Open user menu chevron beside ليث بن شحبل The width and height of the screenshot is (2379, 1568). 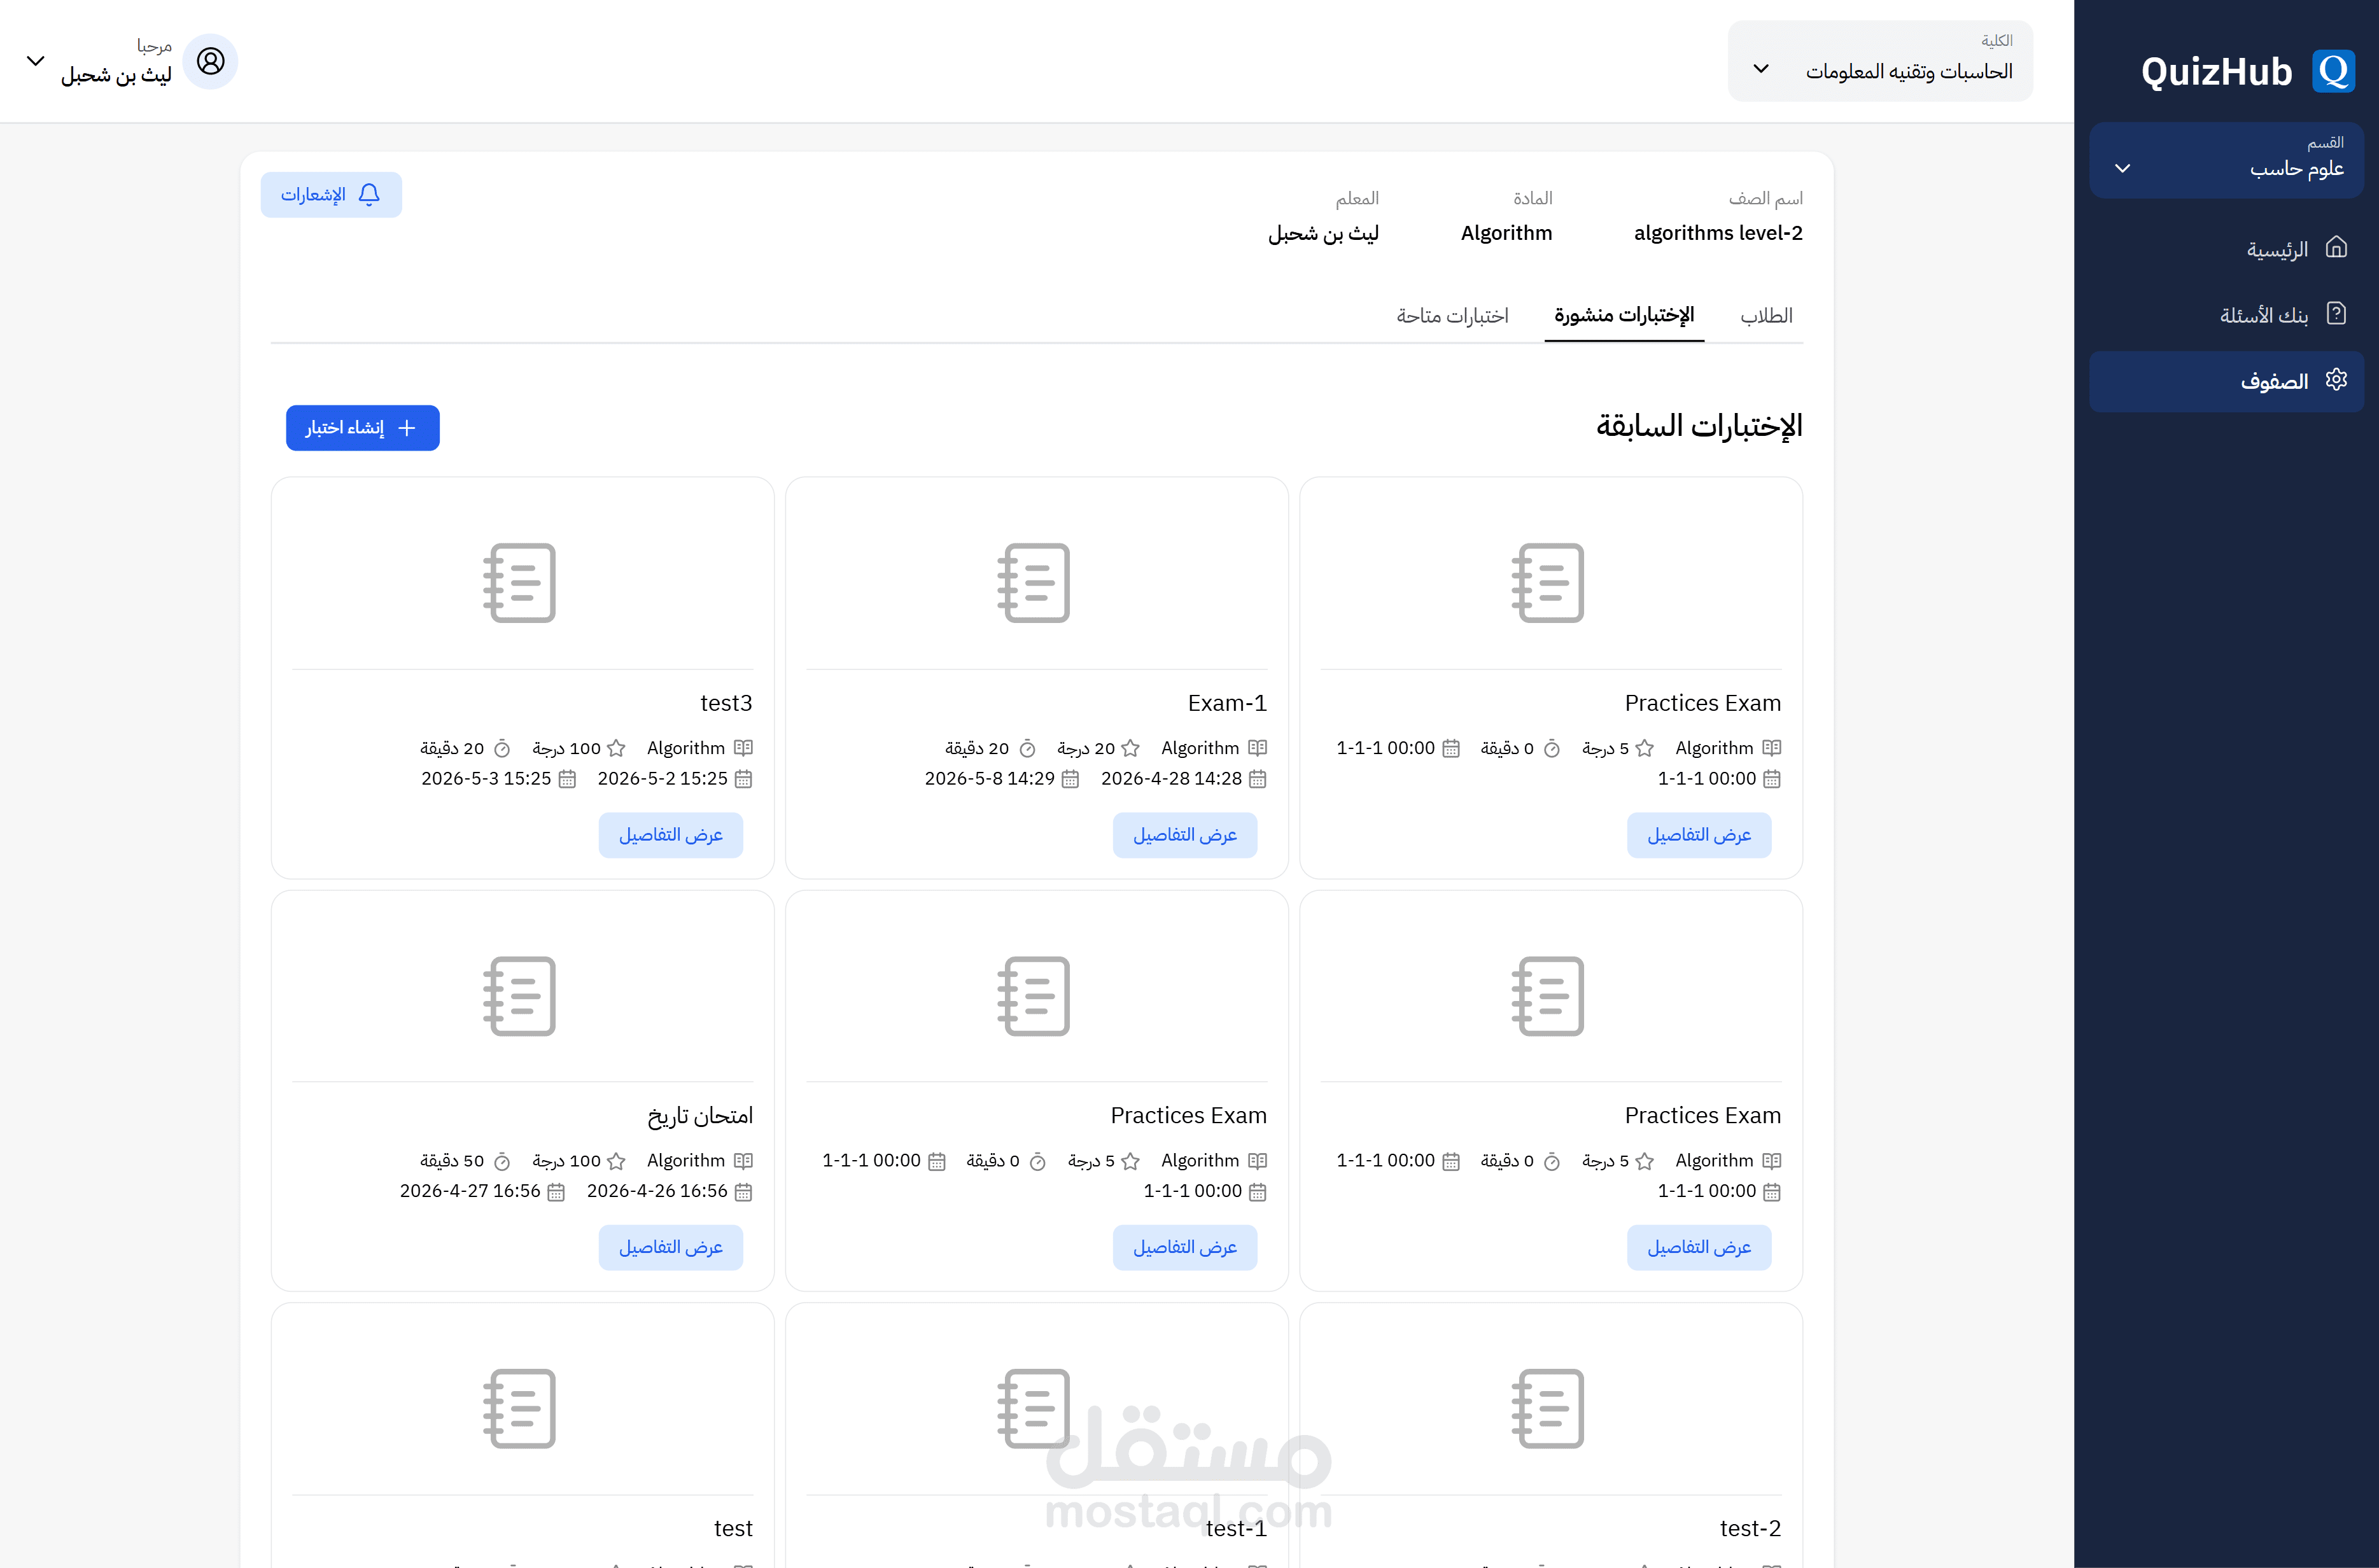(x=35, y=61)
